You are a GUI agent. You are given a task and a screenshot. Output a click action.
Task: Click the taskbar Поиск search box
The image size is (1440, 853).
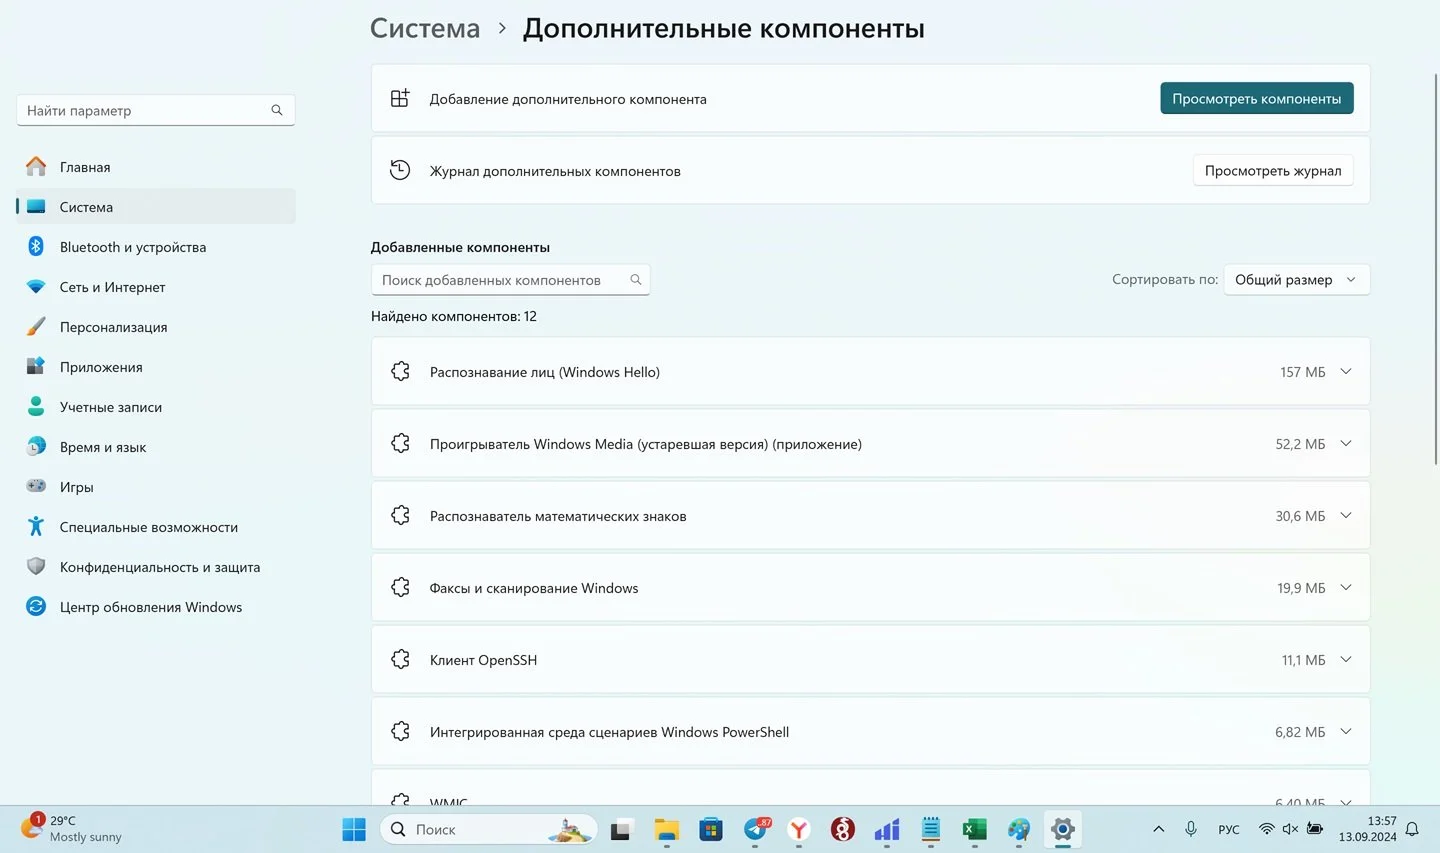point(489,829)
